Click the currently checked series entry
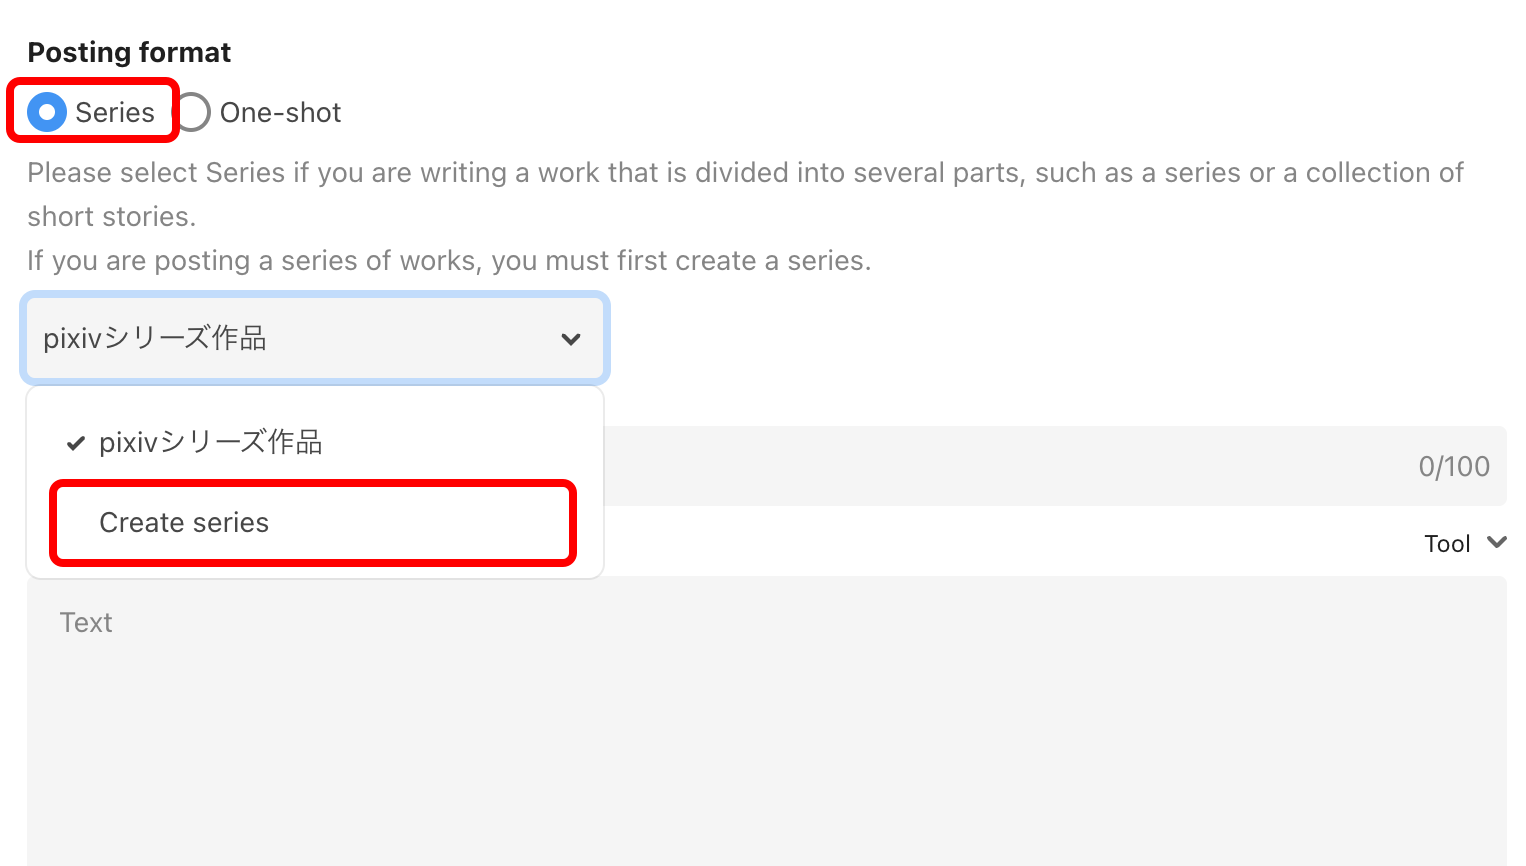The width and height of the screenshot is (1526, 866). [x=209, y=442]
